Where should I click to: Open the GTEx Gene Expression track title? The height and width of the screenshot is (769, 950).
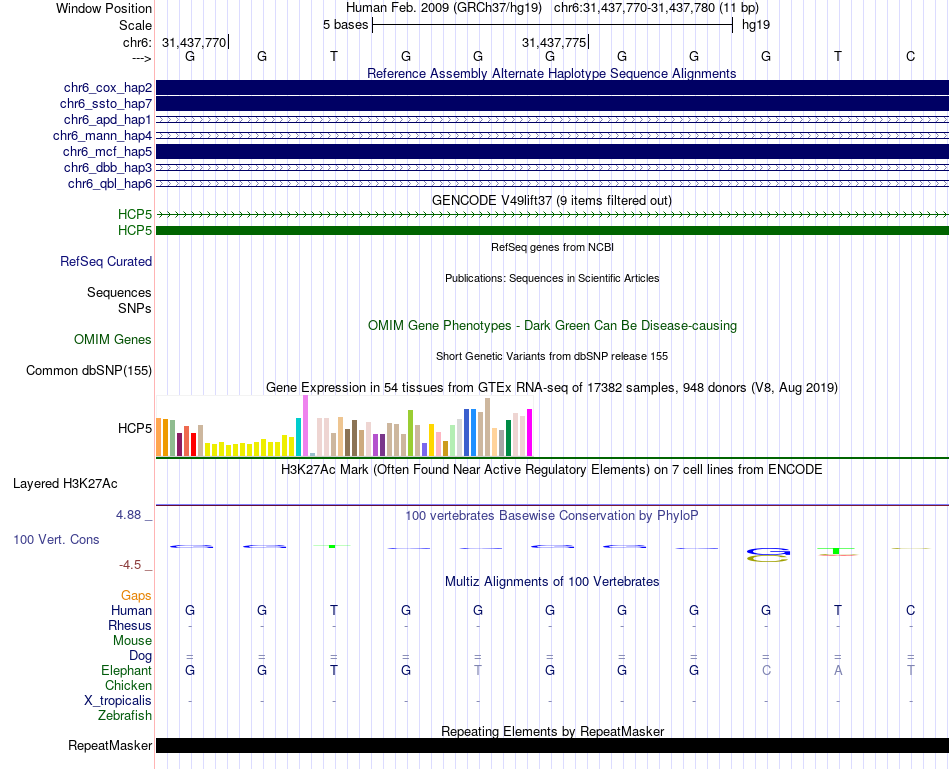(552, 388)
